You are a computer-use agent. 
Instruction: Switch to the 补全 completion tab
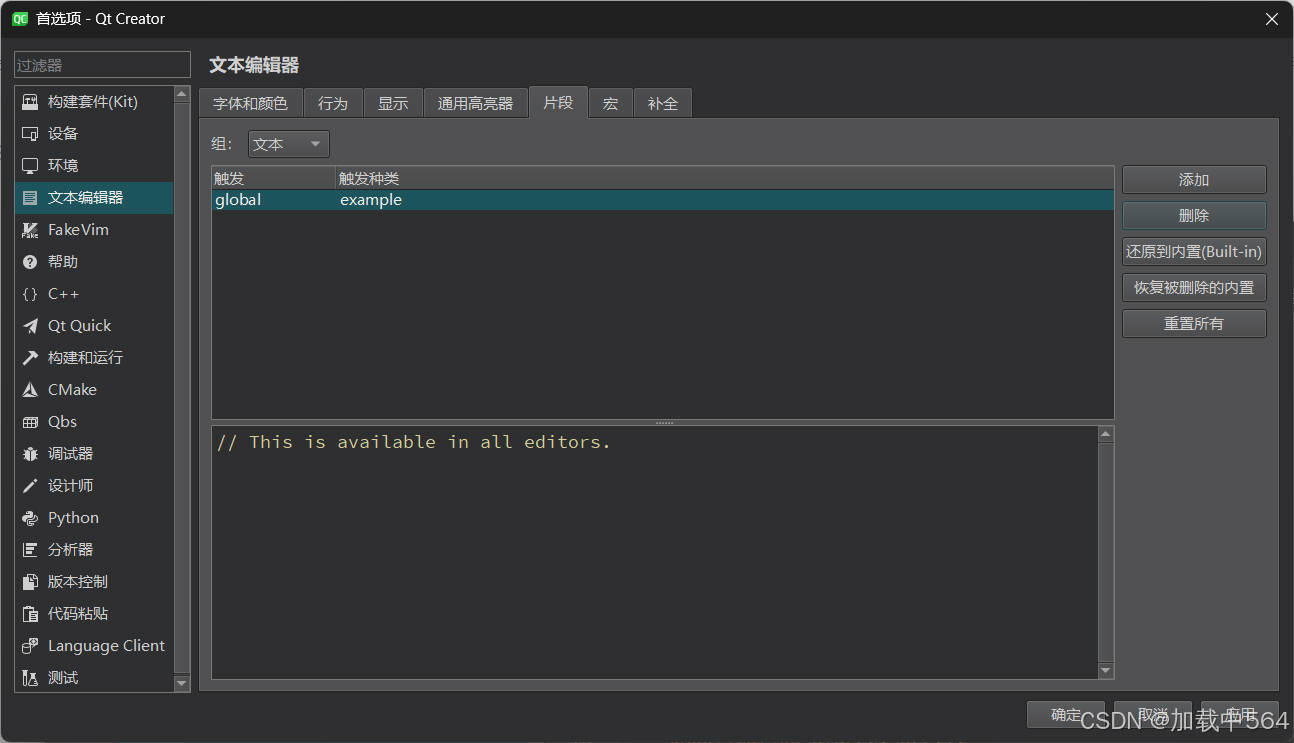click(x=662, y=103)
